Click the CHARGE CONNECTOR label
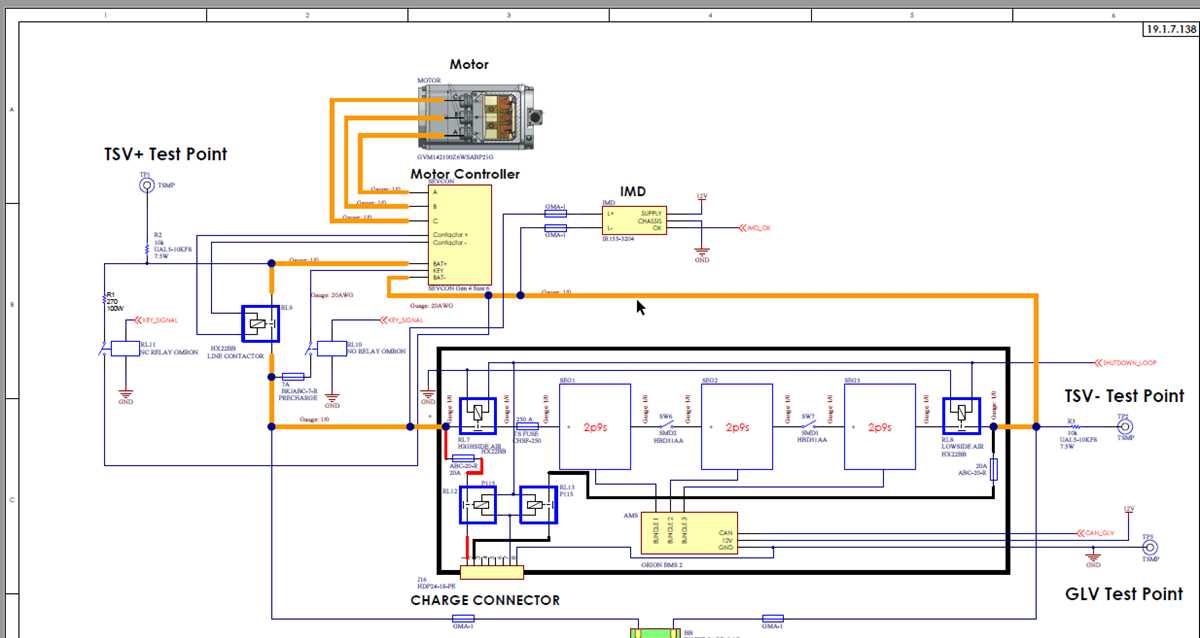Image resolution: width=1200 pixels, height=638 pixels. 486,600
